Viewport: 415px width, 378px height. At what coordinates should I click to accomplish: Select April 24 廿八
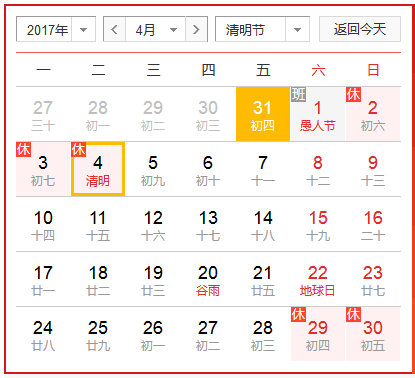(x=43, y=334)
